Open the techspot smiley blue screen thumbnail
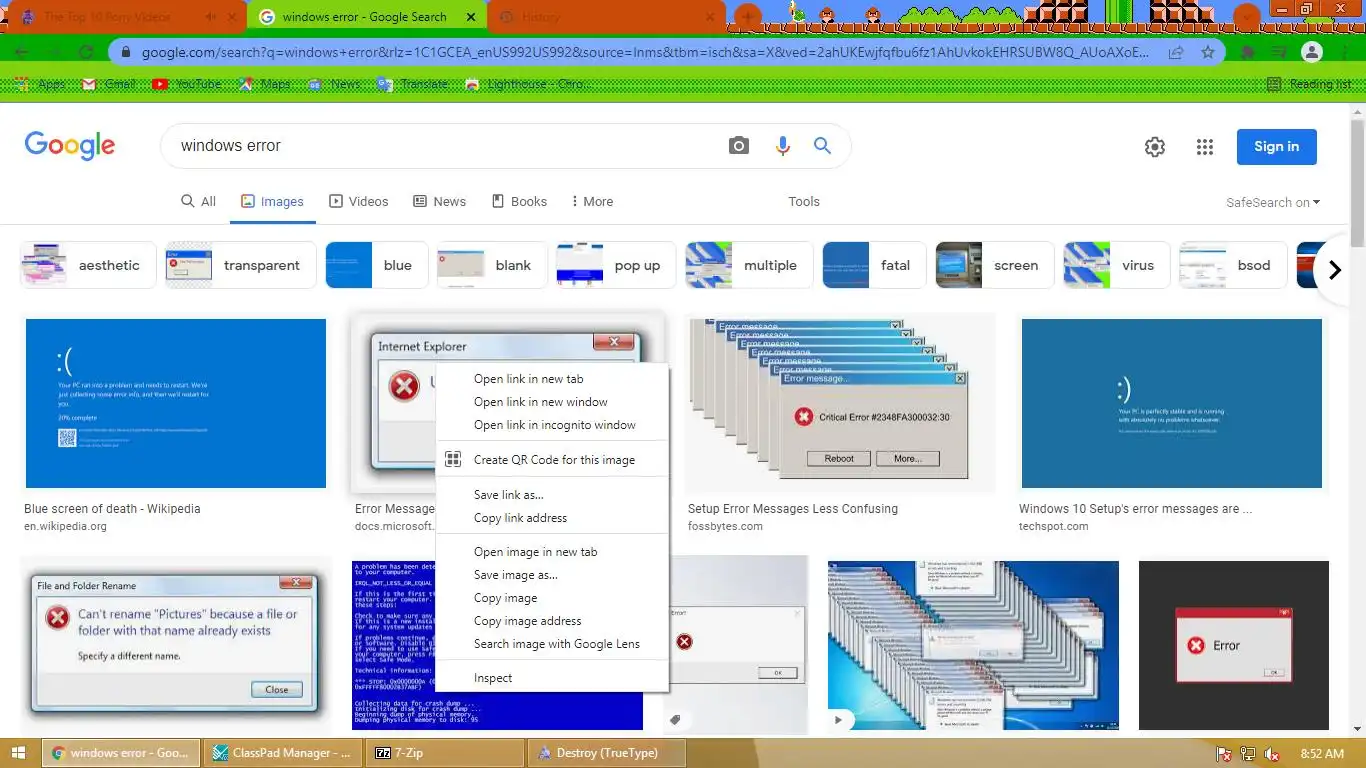 1172,403
